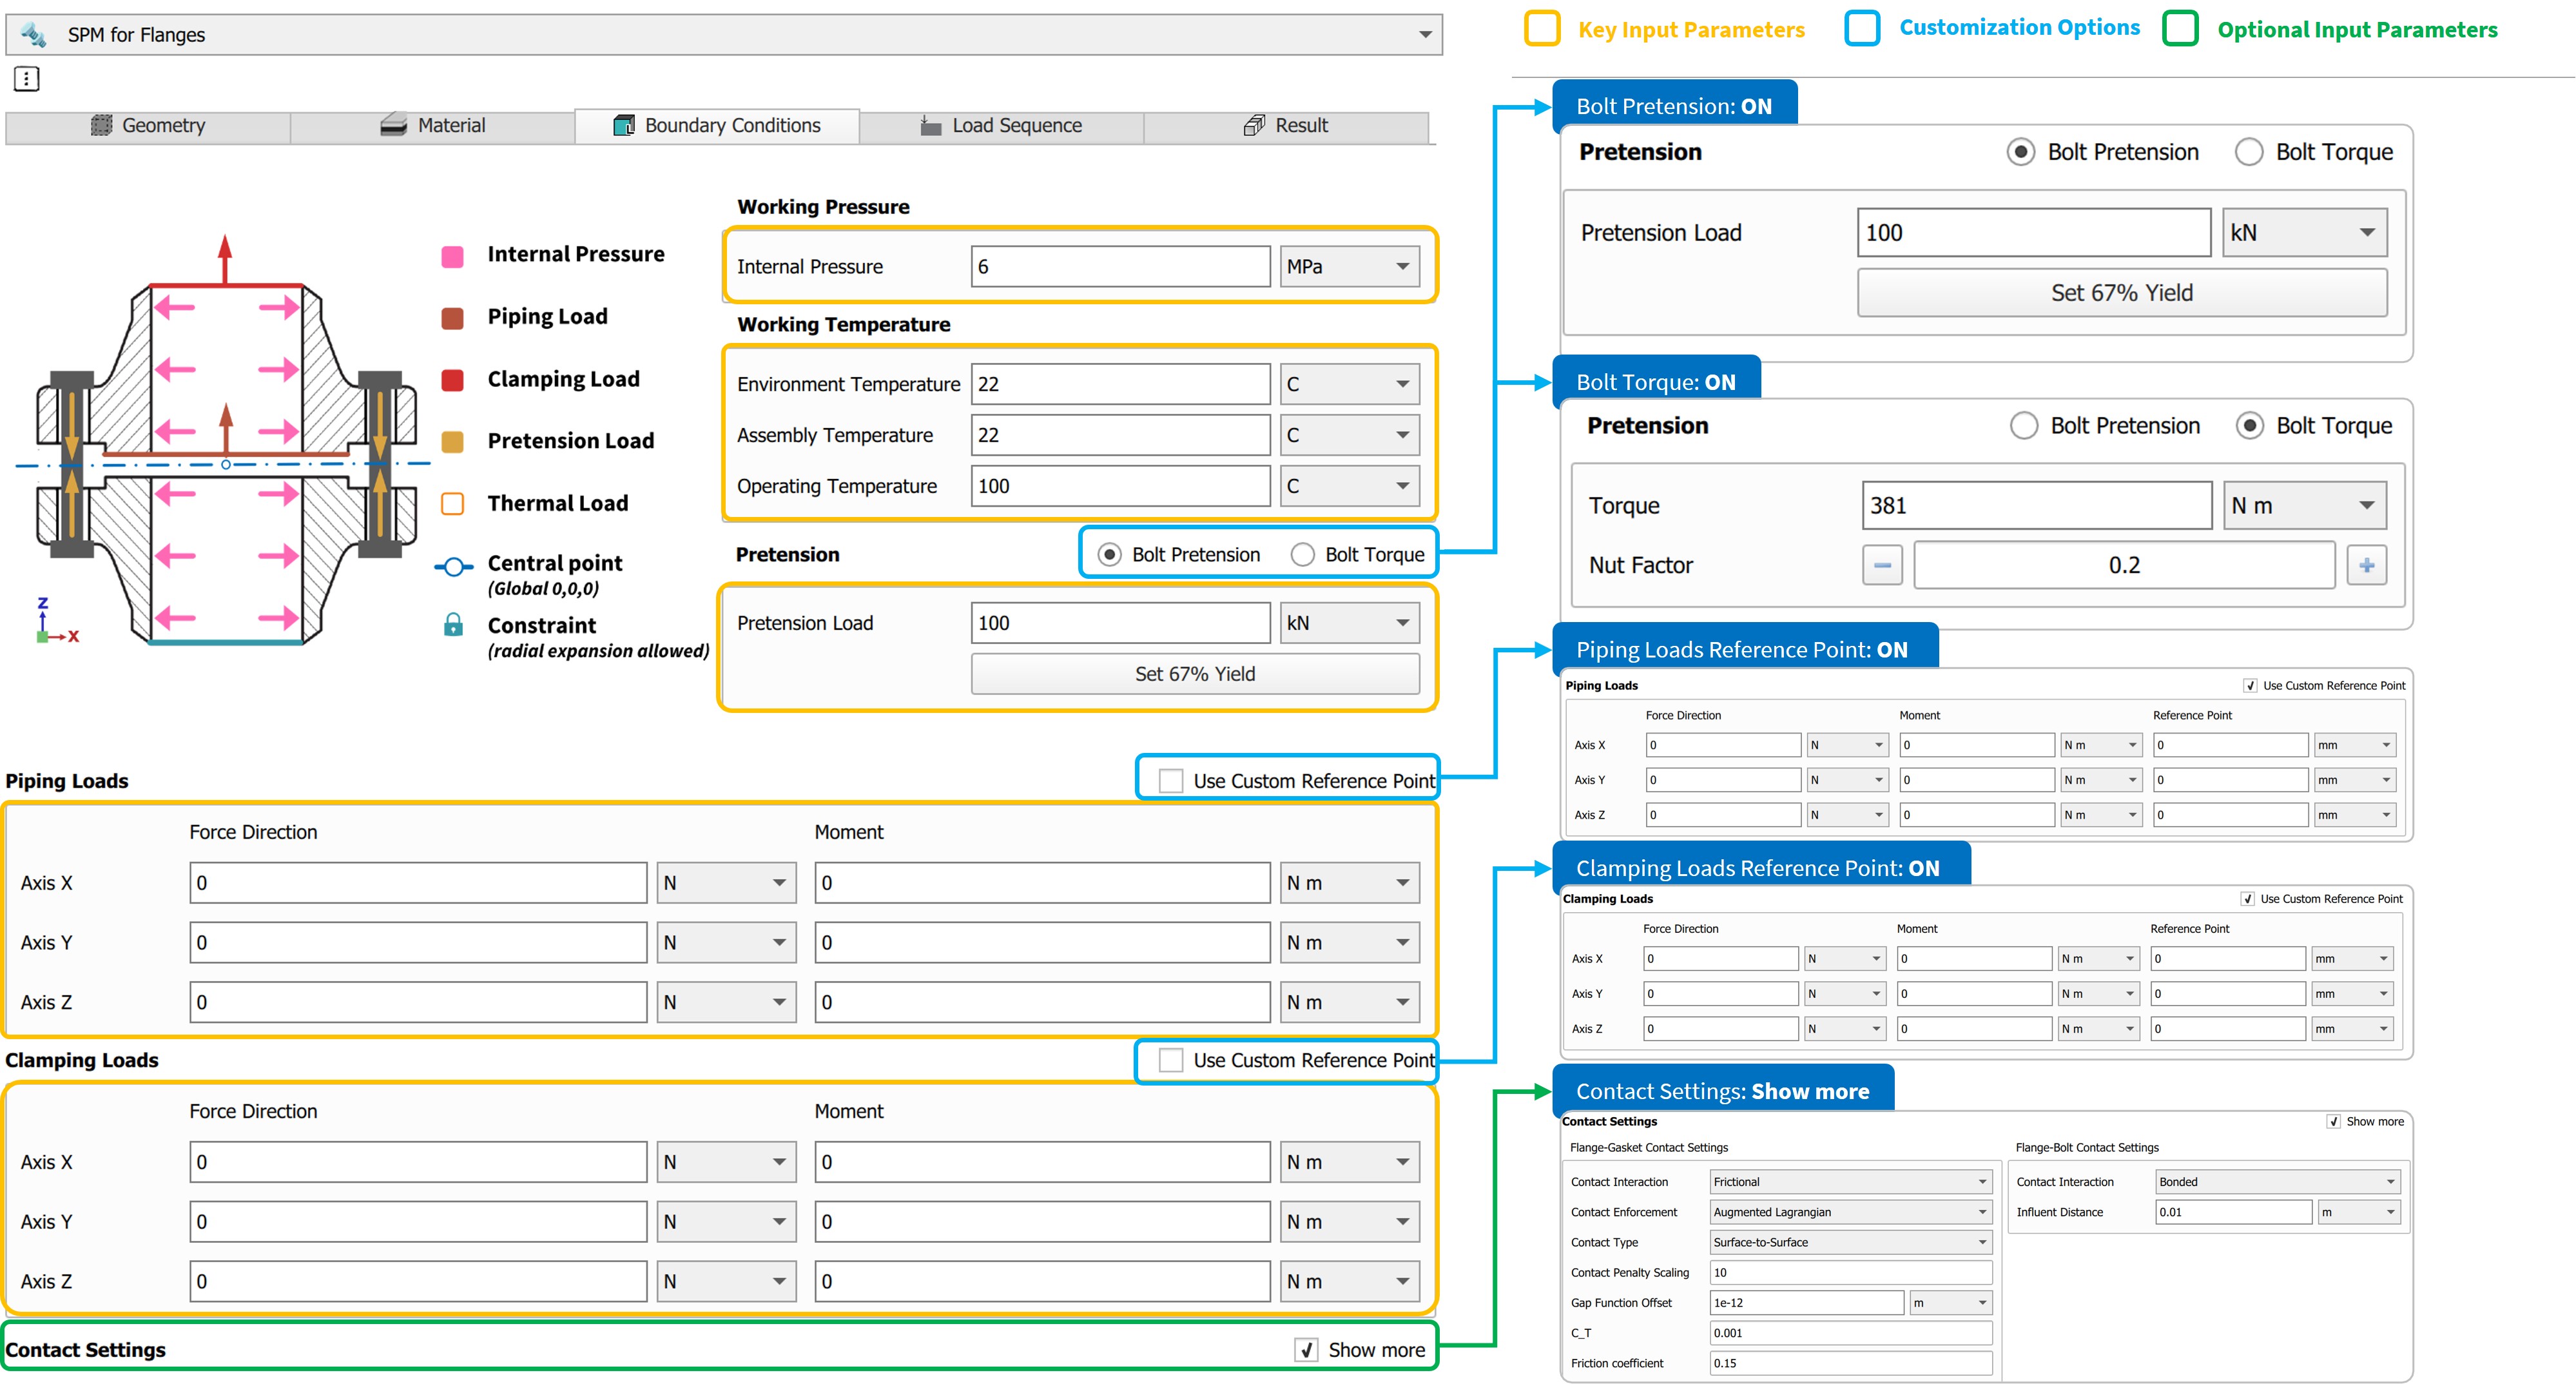
Task: Select the Bolt Torque radio option
Action: click(x=1302, y=555)
